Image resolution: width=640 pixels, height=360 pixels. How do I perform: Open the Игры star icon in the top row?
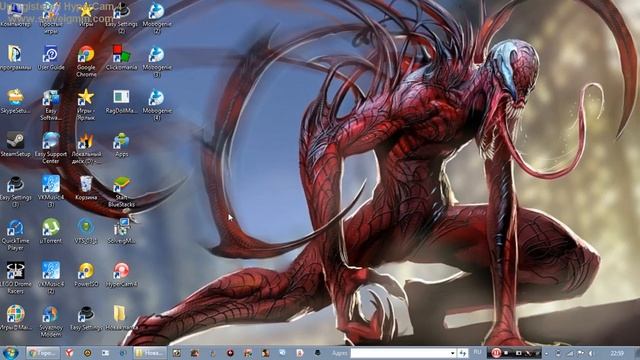coord(86,14)
